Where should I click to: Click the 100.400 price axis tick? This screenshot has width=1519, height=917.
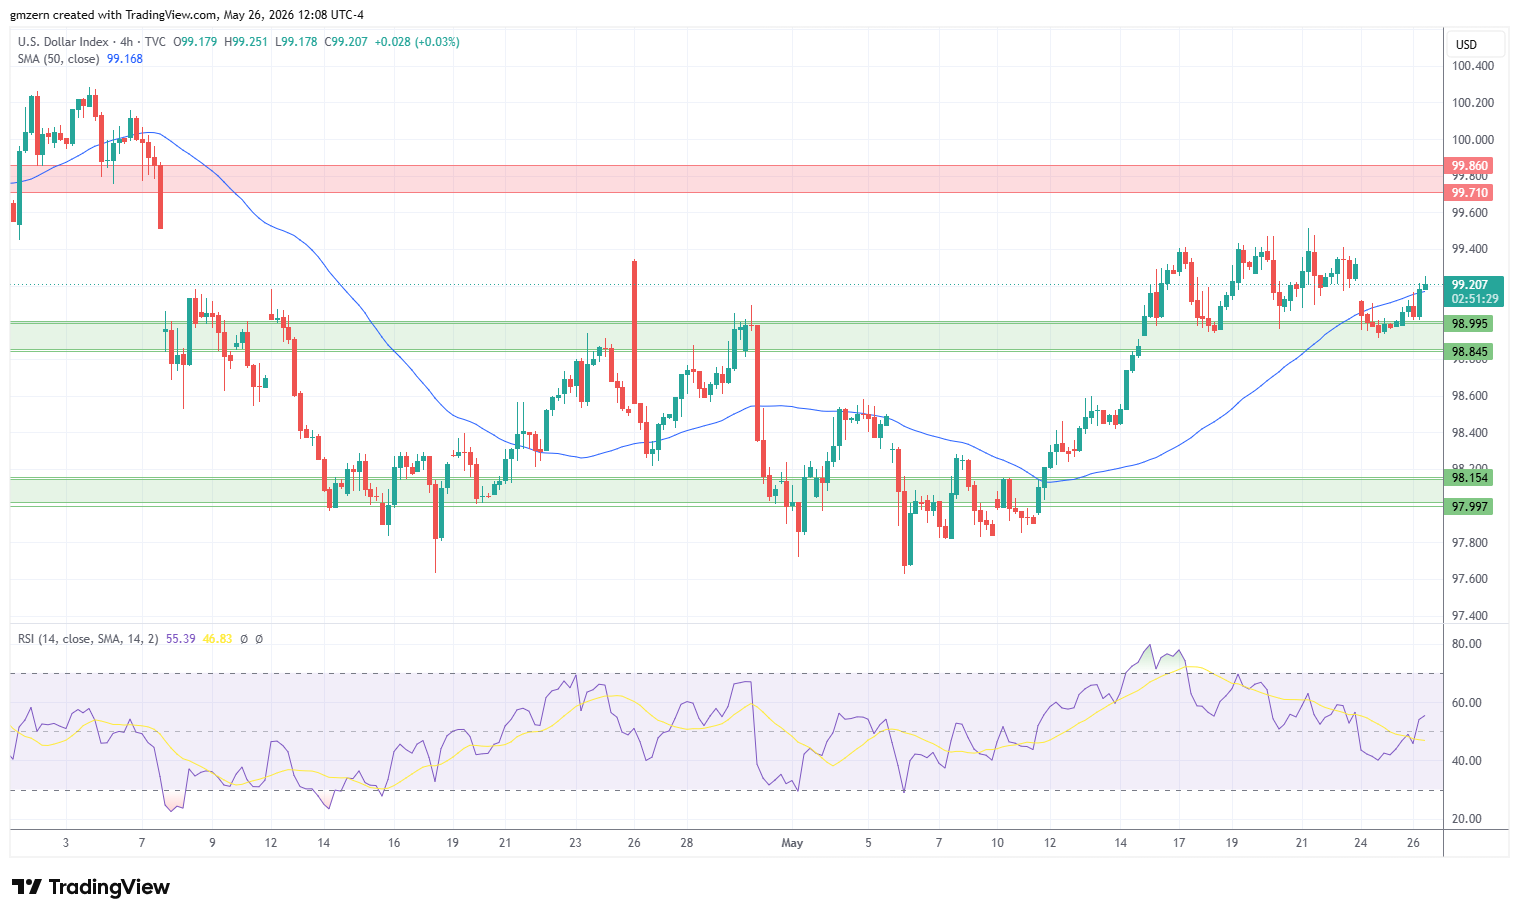coord(1473,66)
